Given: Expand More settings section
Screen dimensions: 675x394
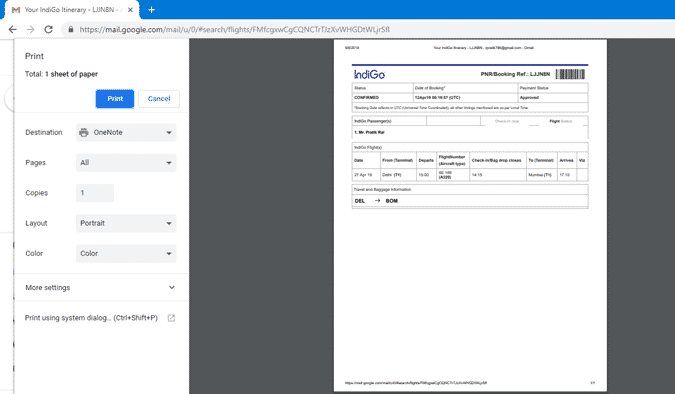Looking at the screenshot, I should tap(101, 287).
